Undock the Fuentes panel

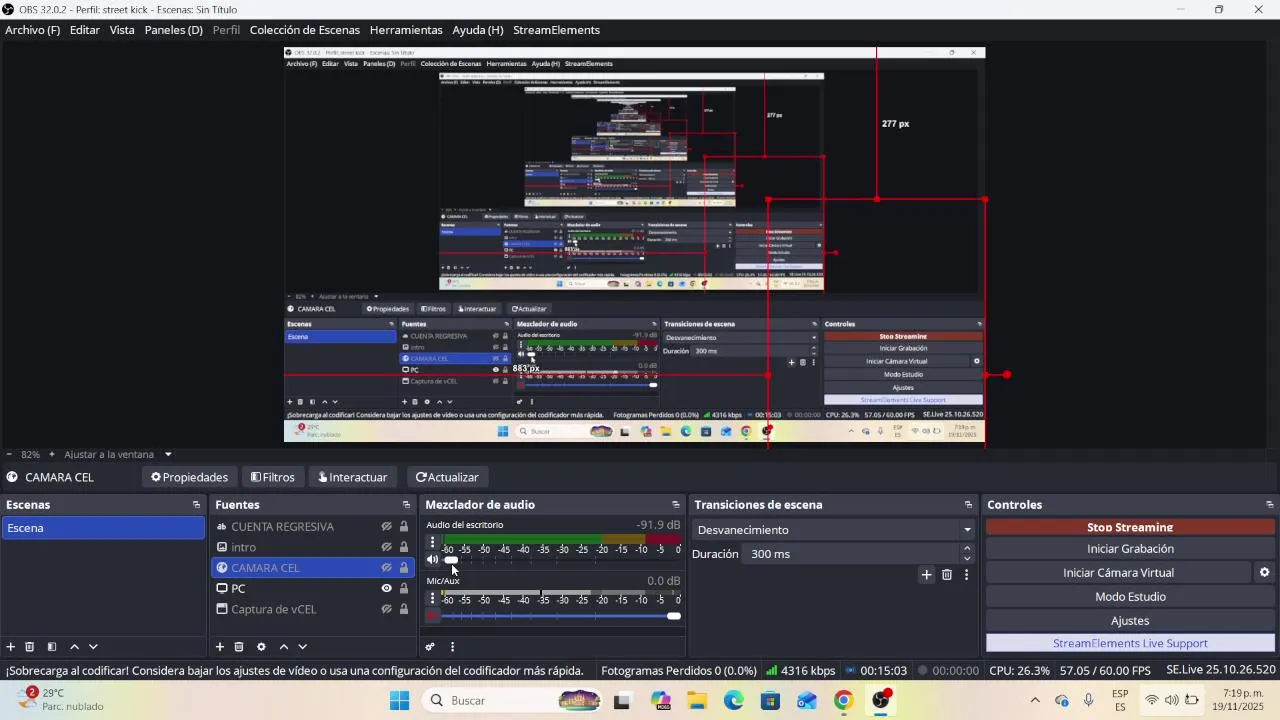click(406, 505)
